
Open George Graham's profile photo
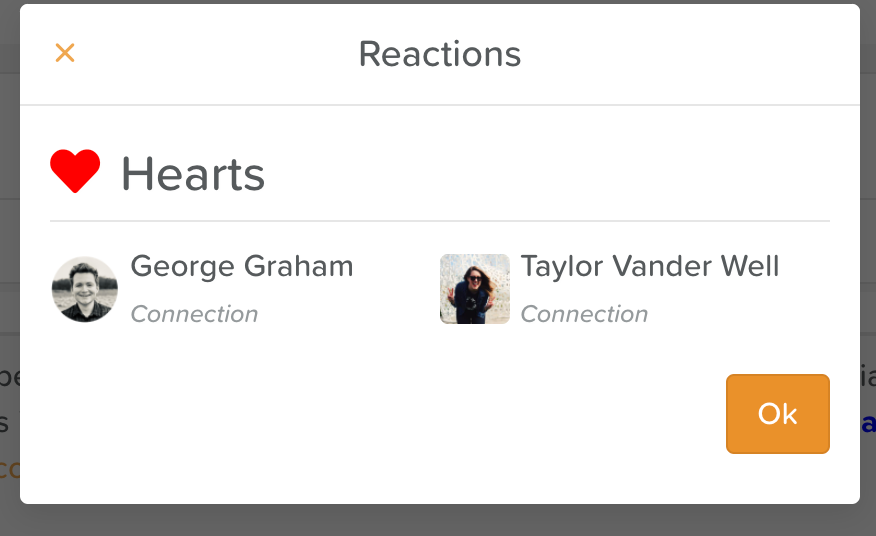85,289
